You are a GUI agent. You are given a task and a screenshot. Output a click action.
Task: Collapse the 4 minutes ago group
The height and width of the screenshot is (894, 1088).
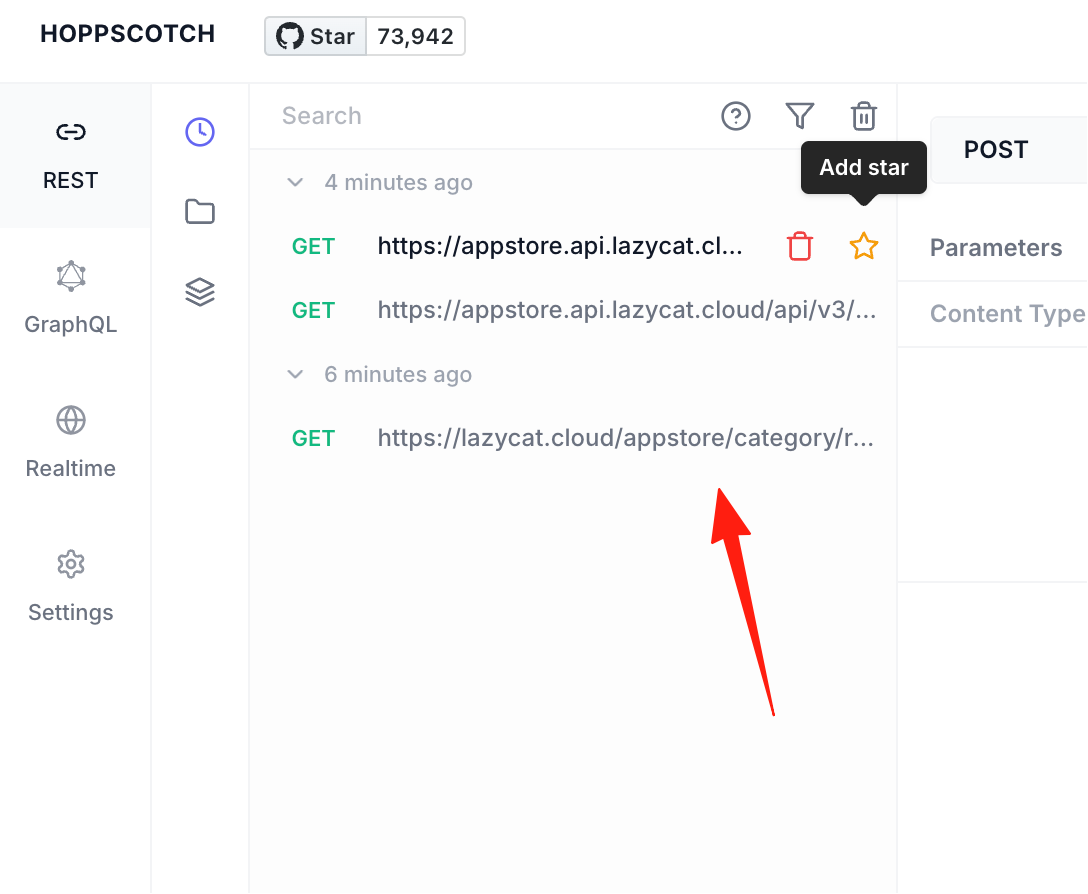[295, 183]
